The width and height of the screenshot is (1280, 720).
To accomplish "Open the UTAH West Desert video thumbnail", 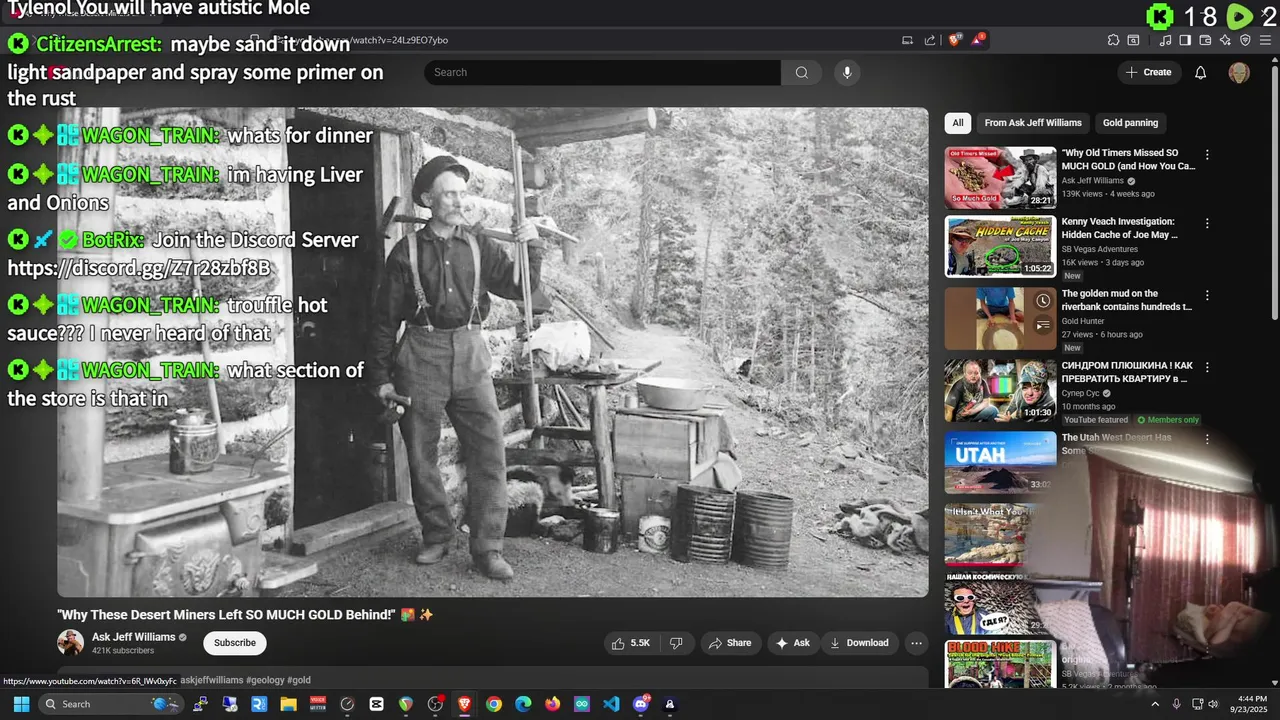I will [x=1000, y=462].
